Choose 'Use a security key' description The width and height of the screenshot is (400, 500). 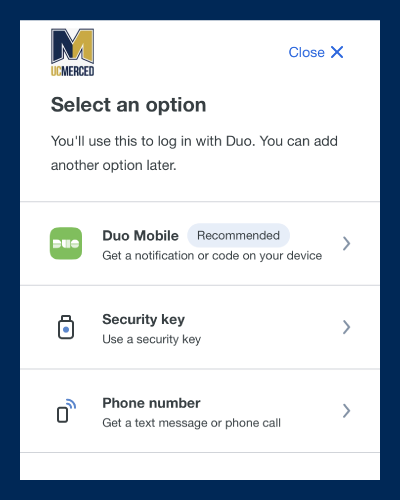[x=152, y=339]
